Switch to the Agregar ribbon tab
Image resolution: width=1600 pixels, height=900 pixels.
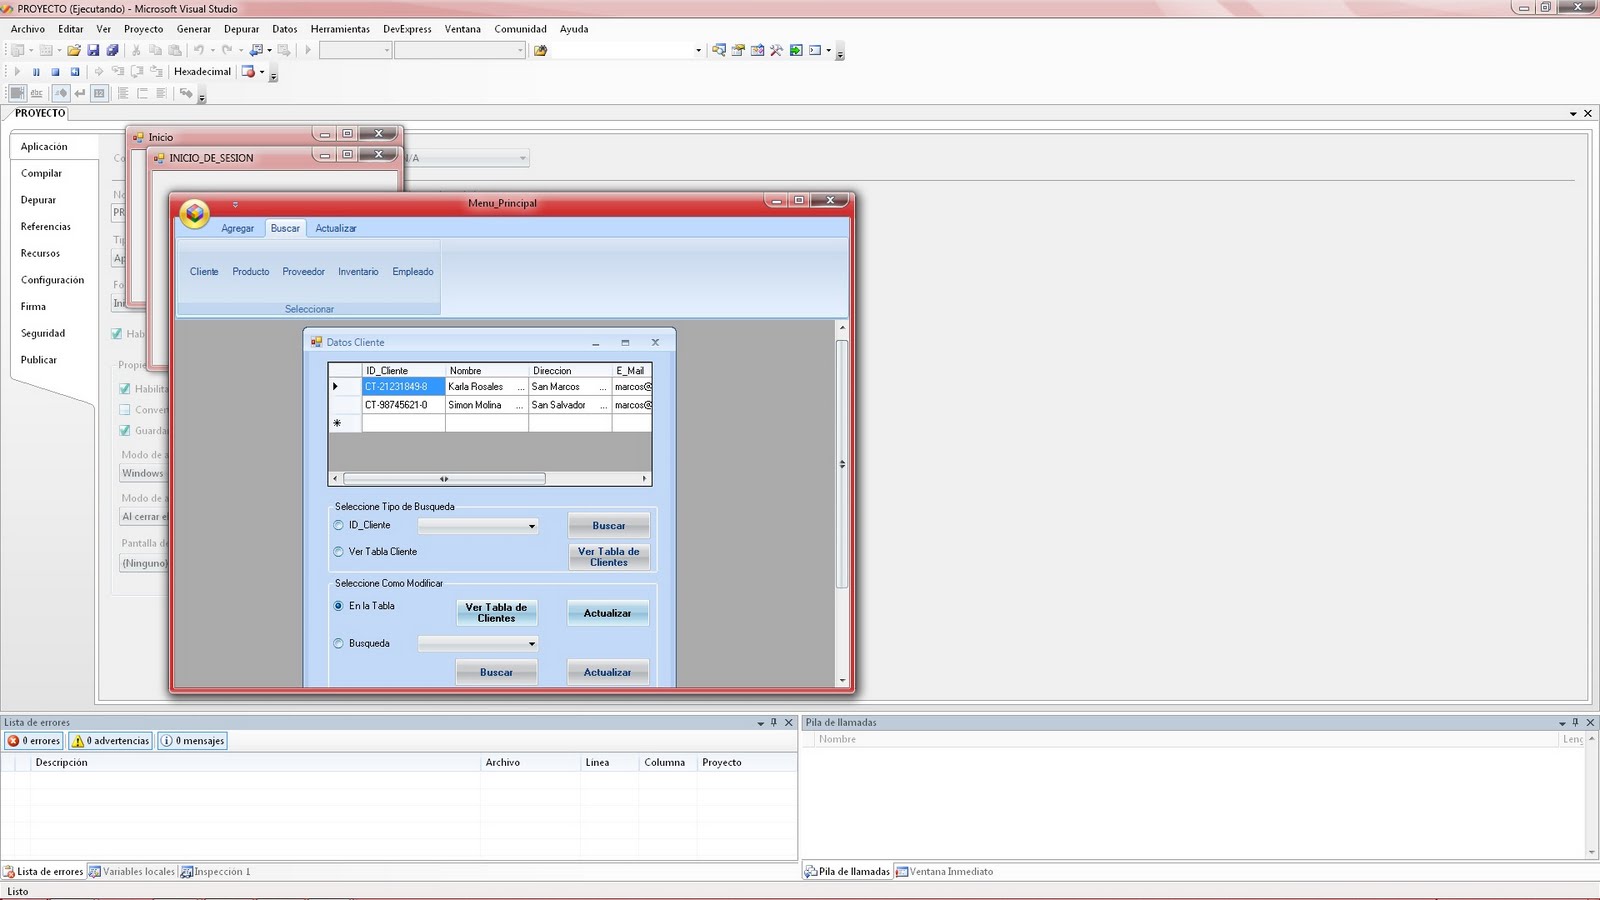(237, 228)
